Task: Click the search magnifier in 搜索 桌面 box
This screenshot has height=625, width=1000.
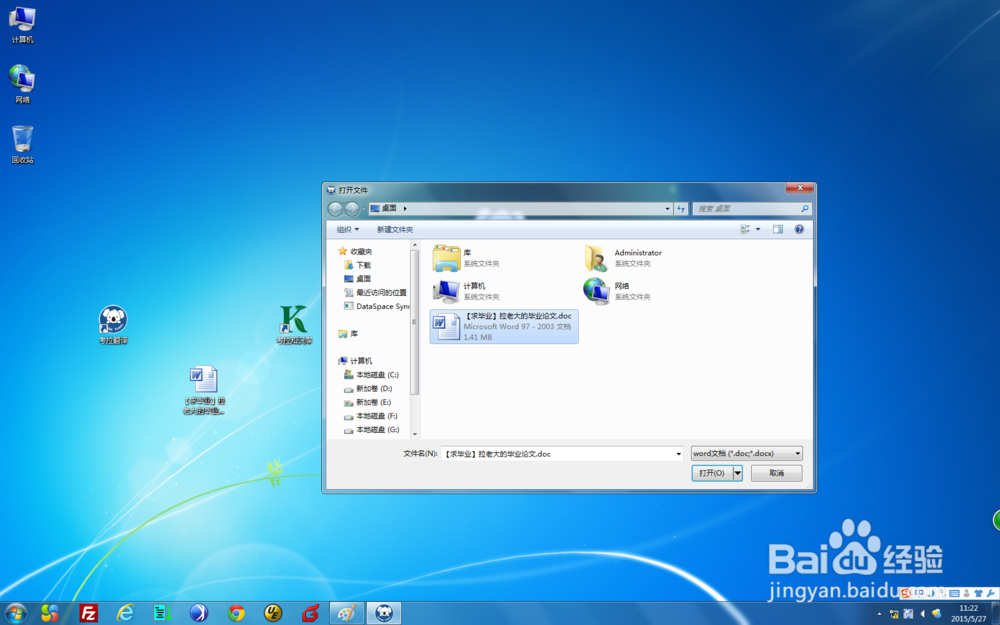Action: pyautogui.click(x=804, y=209)
